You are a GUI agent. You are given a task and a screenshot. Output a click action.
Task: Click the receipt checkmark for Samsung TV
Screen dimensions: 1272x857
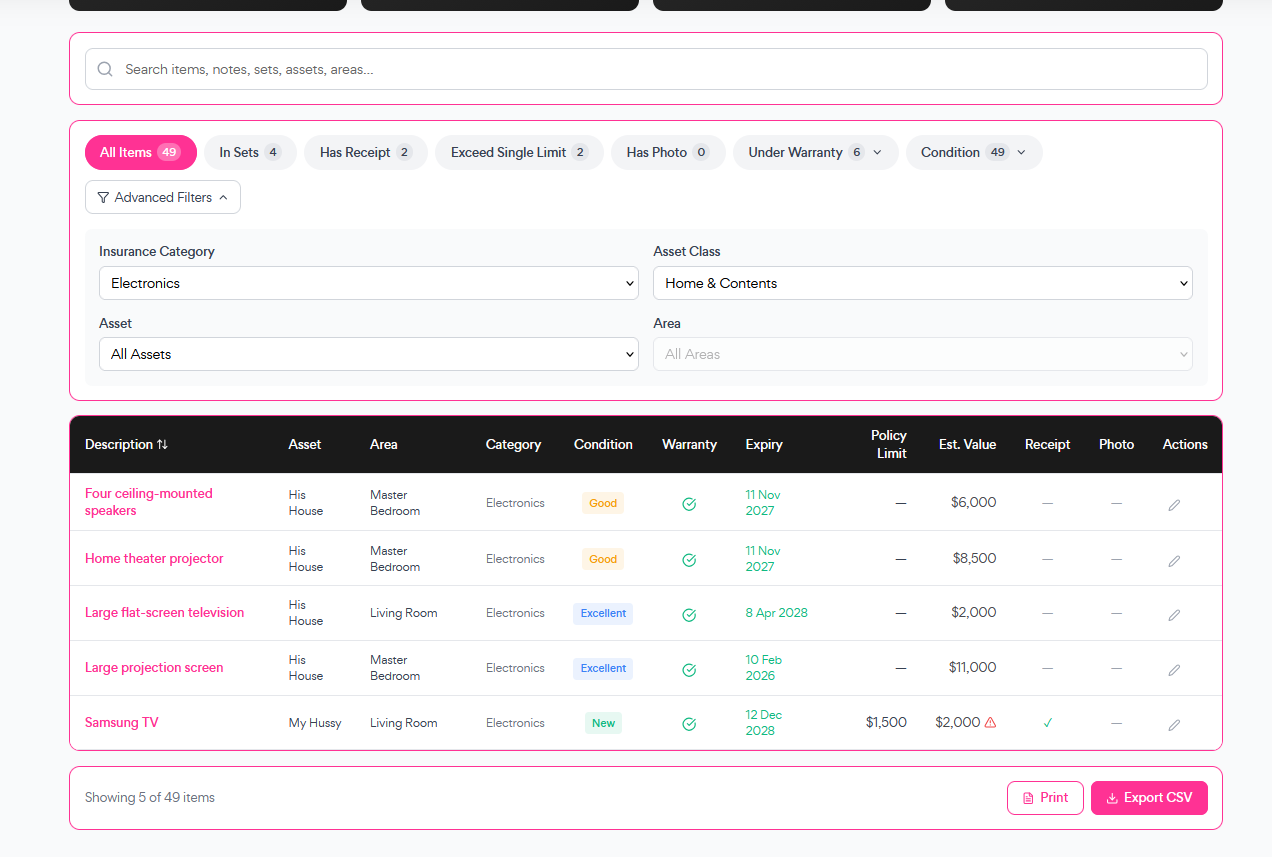(1047, 722)
